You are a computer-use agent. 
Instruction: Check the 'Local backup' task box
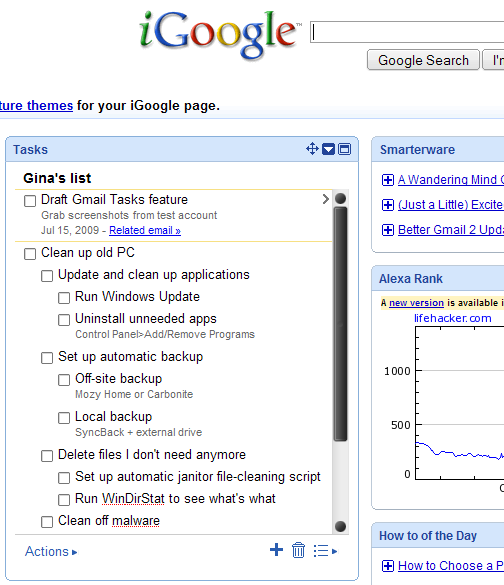tap(64, 418)
